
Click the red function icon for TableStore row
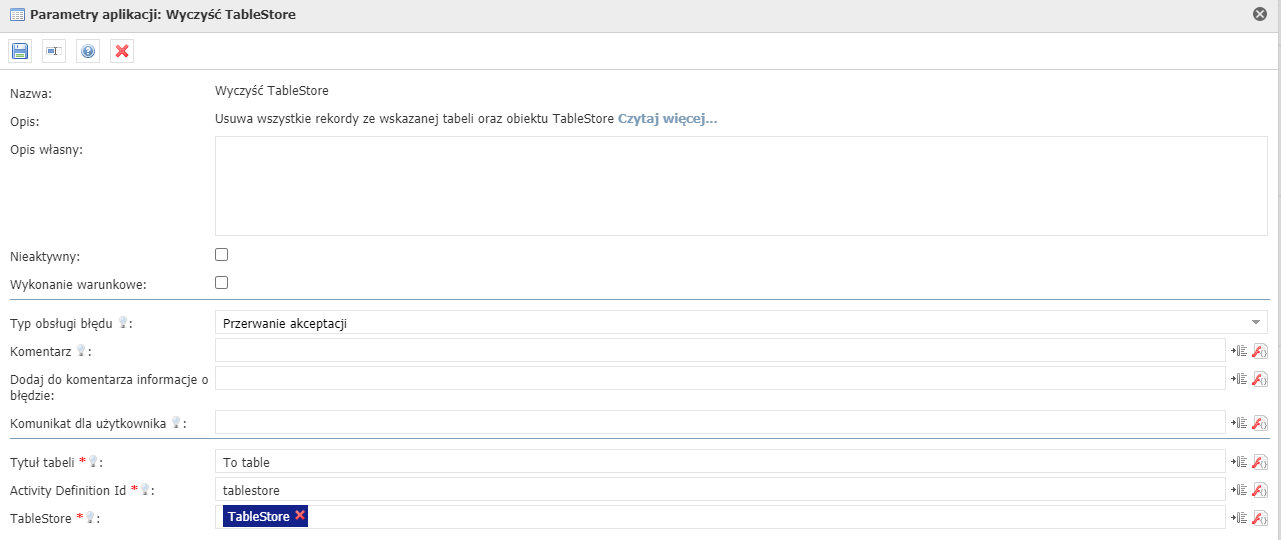(x=1260, y=518)
